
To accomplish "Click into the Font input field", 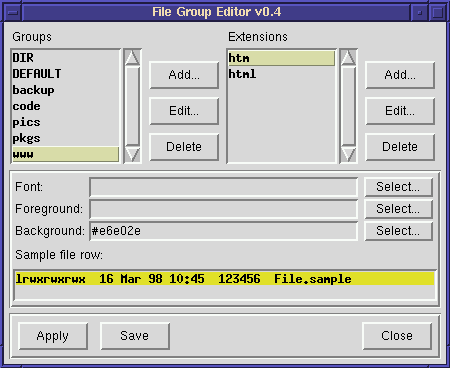I will click(223, 187).
